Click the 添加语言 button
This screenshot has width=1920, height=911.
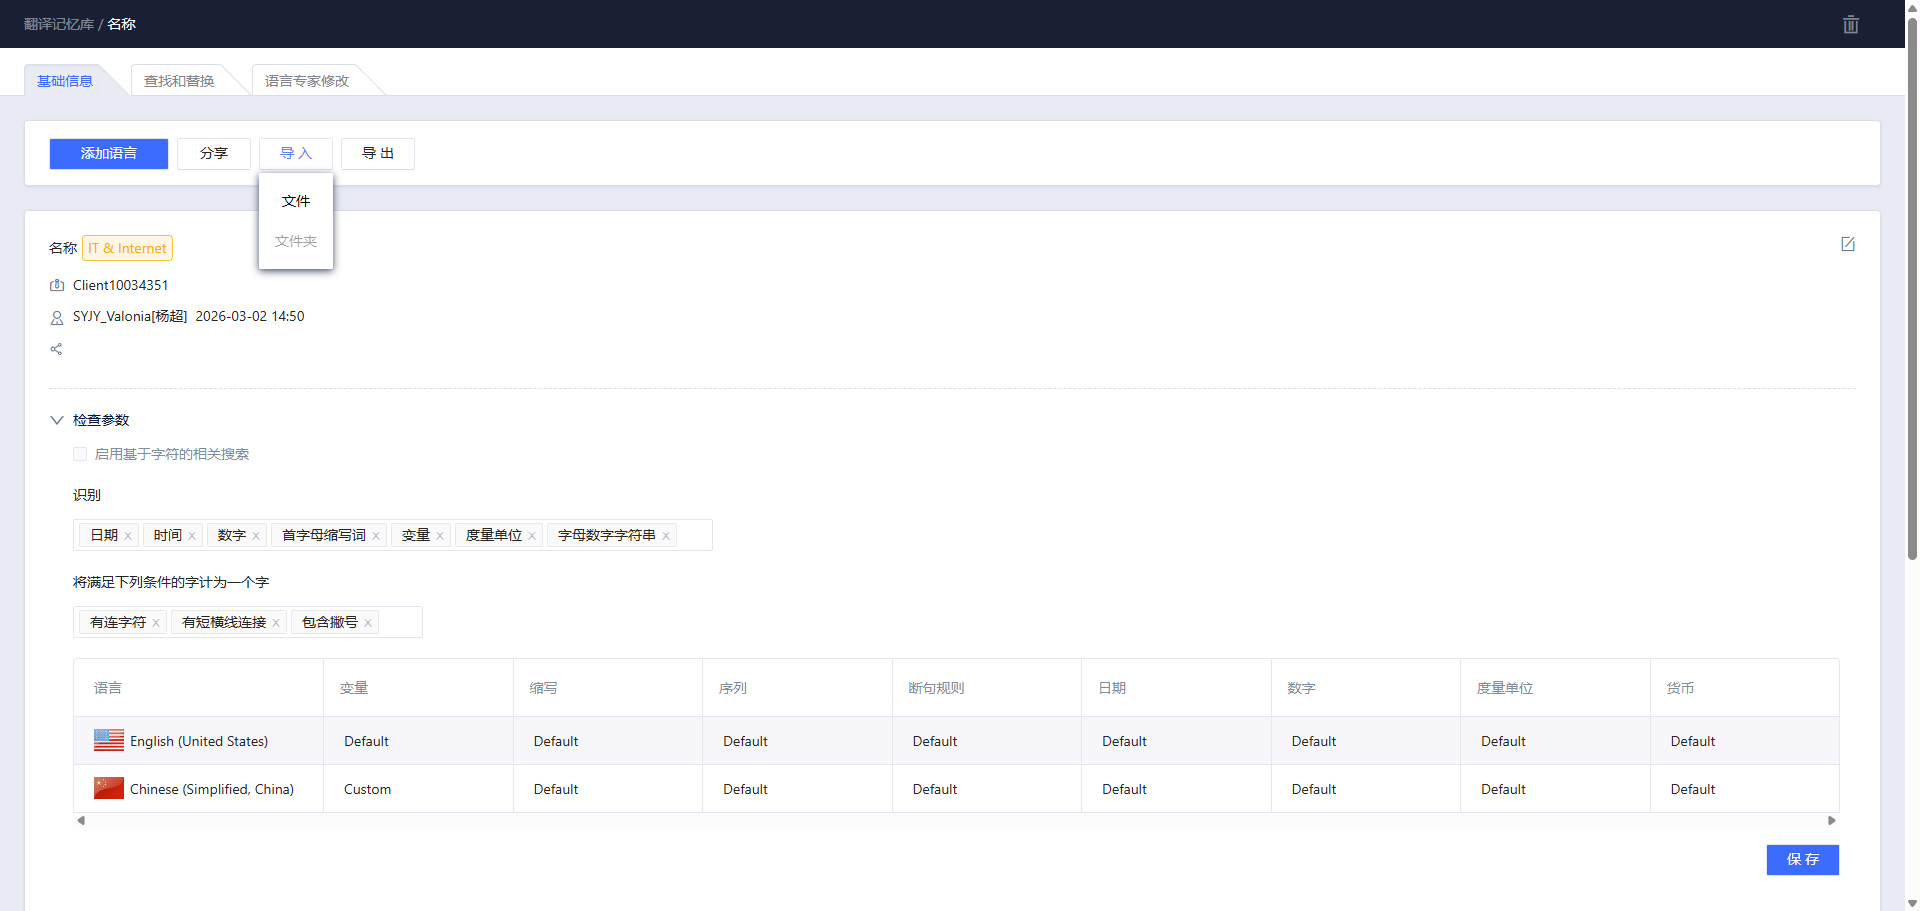click(x=109, y=153)
